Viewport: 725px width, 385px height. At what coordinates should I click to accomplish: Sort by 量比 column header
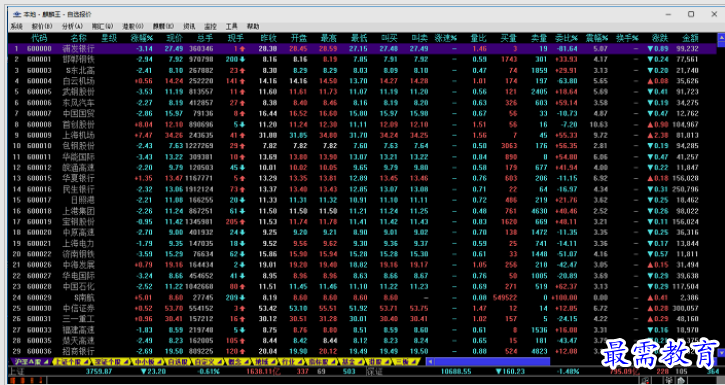[479, 38]
